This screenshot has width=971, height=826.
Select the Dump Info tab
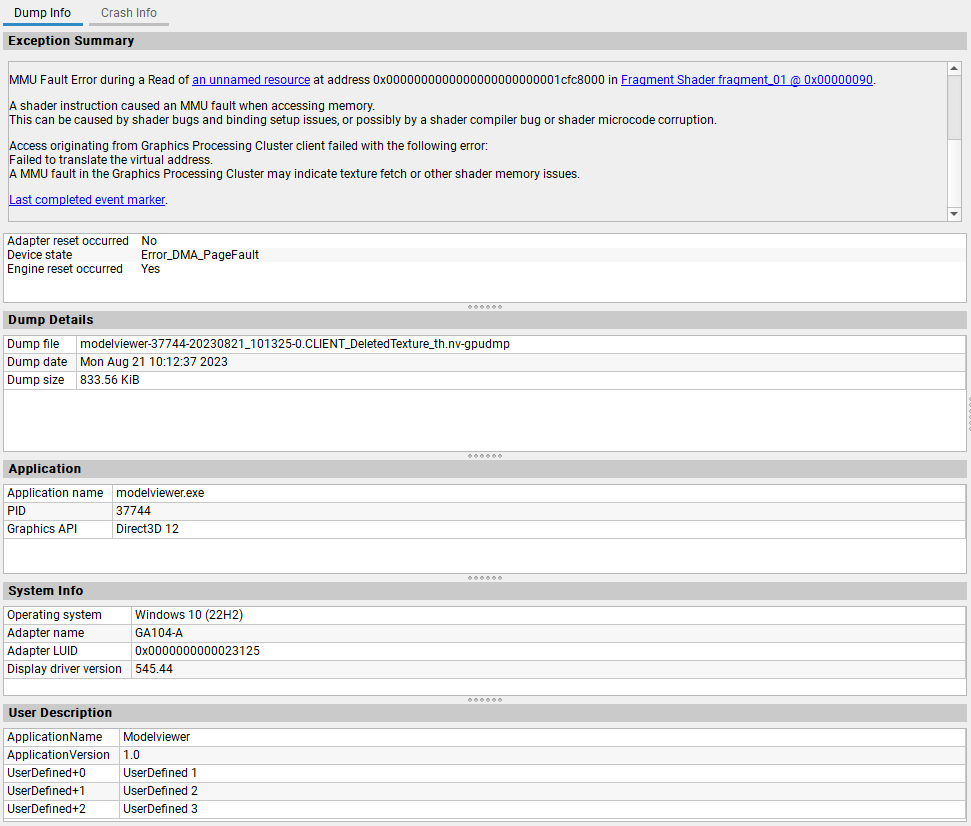[x=43, y=13]
